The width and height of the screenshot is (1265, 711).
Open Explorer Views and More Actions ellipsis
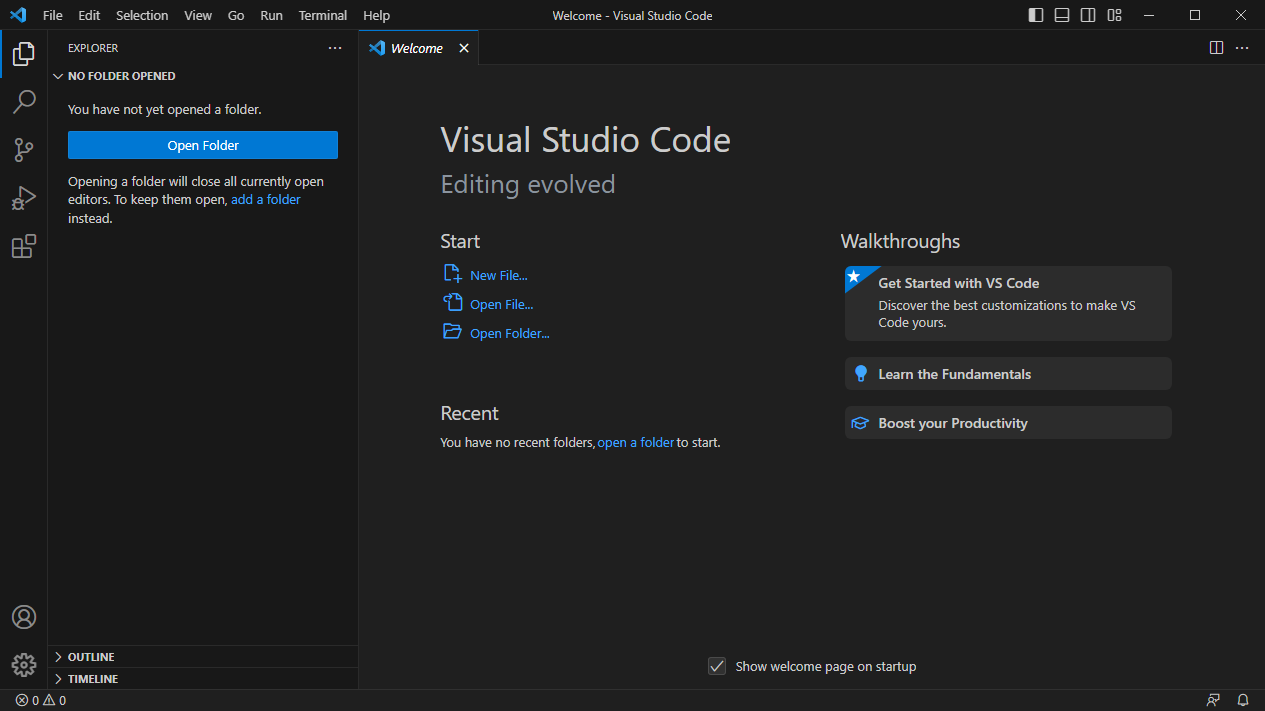tap(335, 48)
